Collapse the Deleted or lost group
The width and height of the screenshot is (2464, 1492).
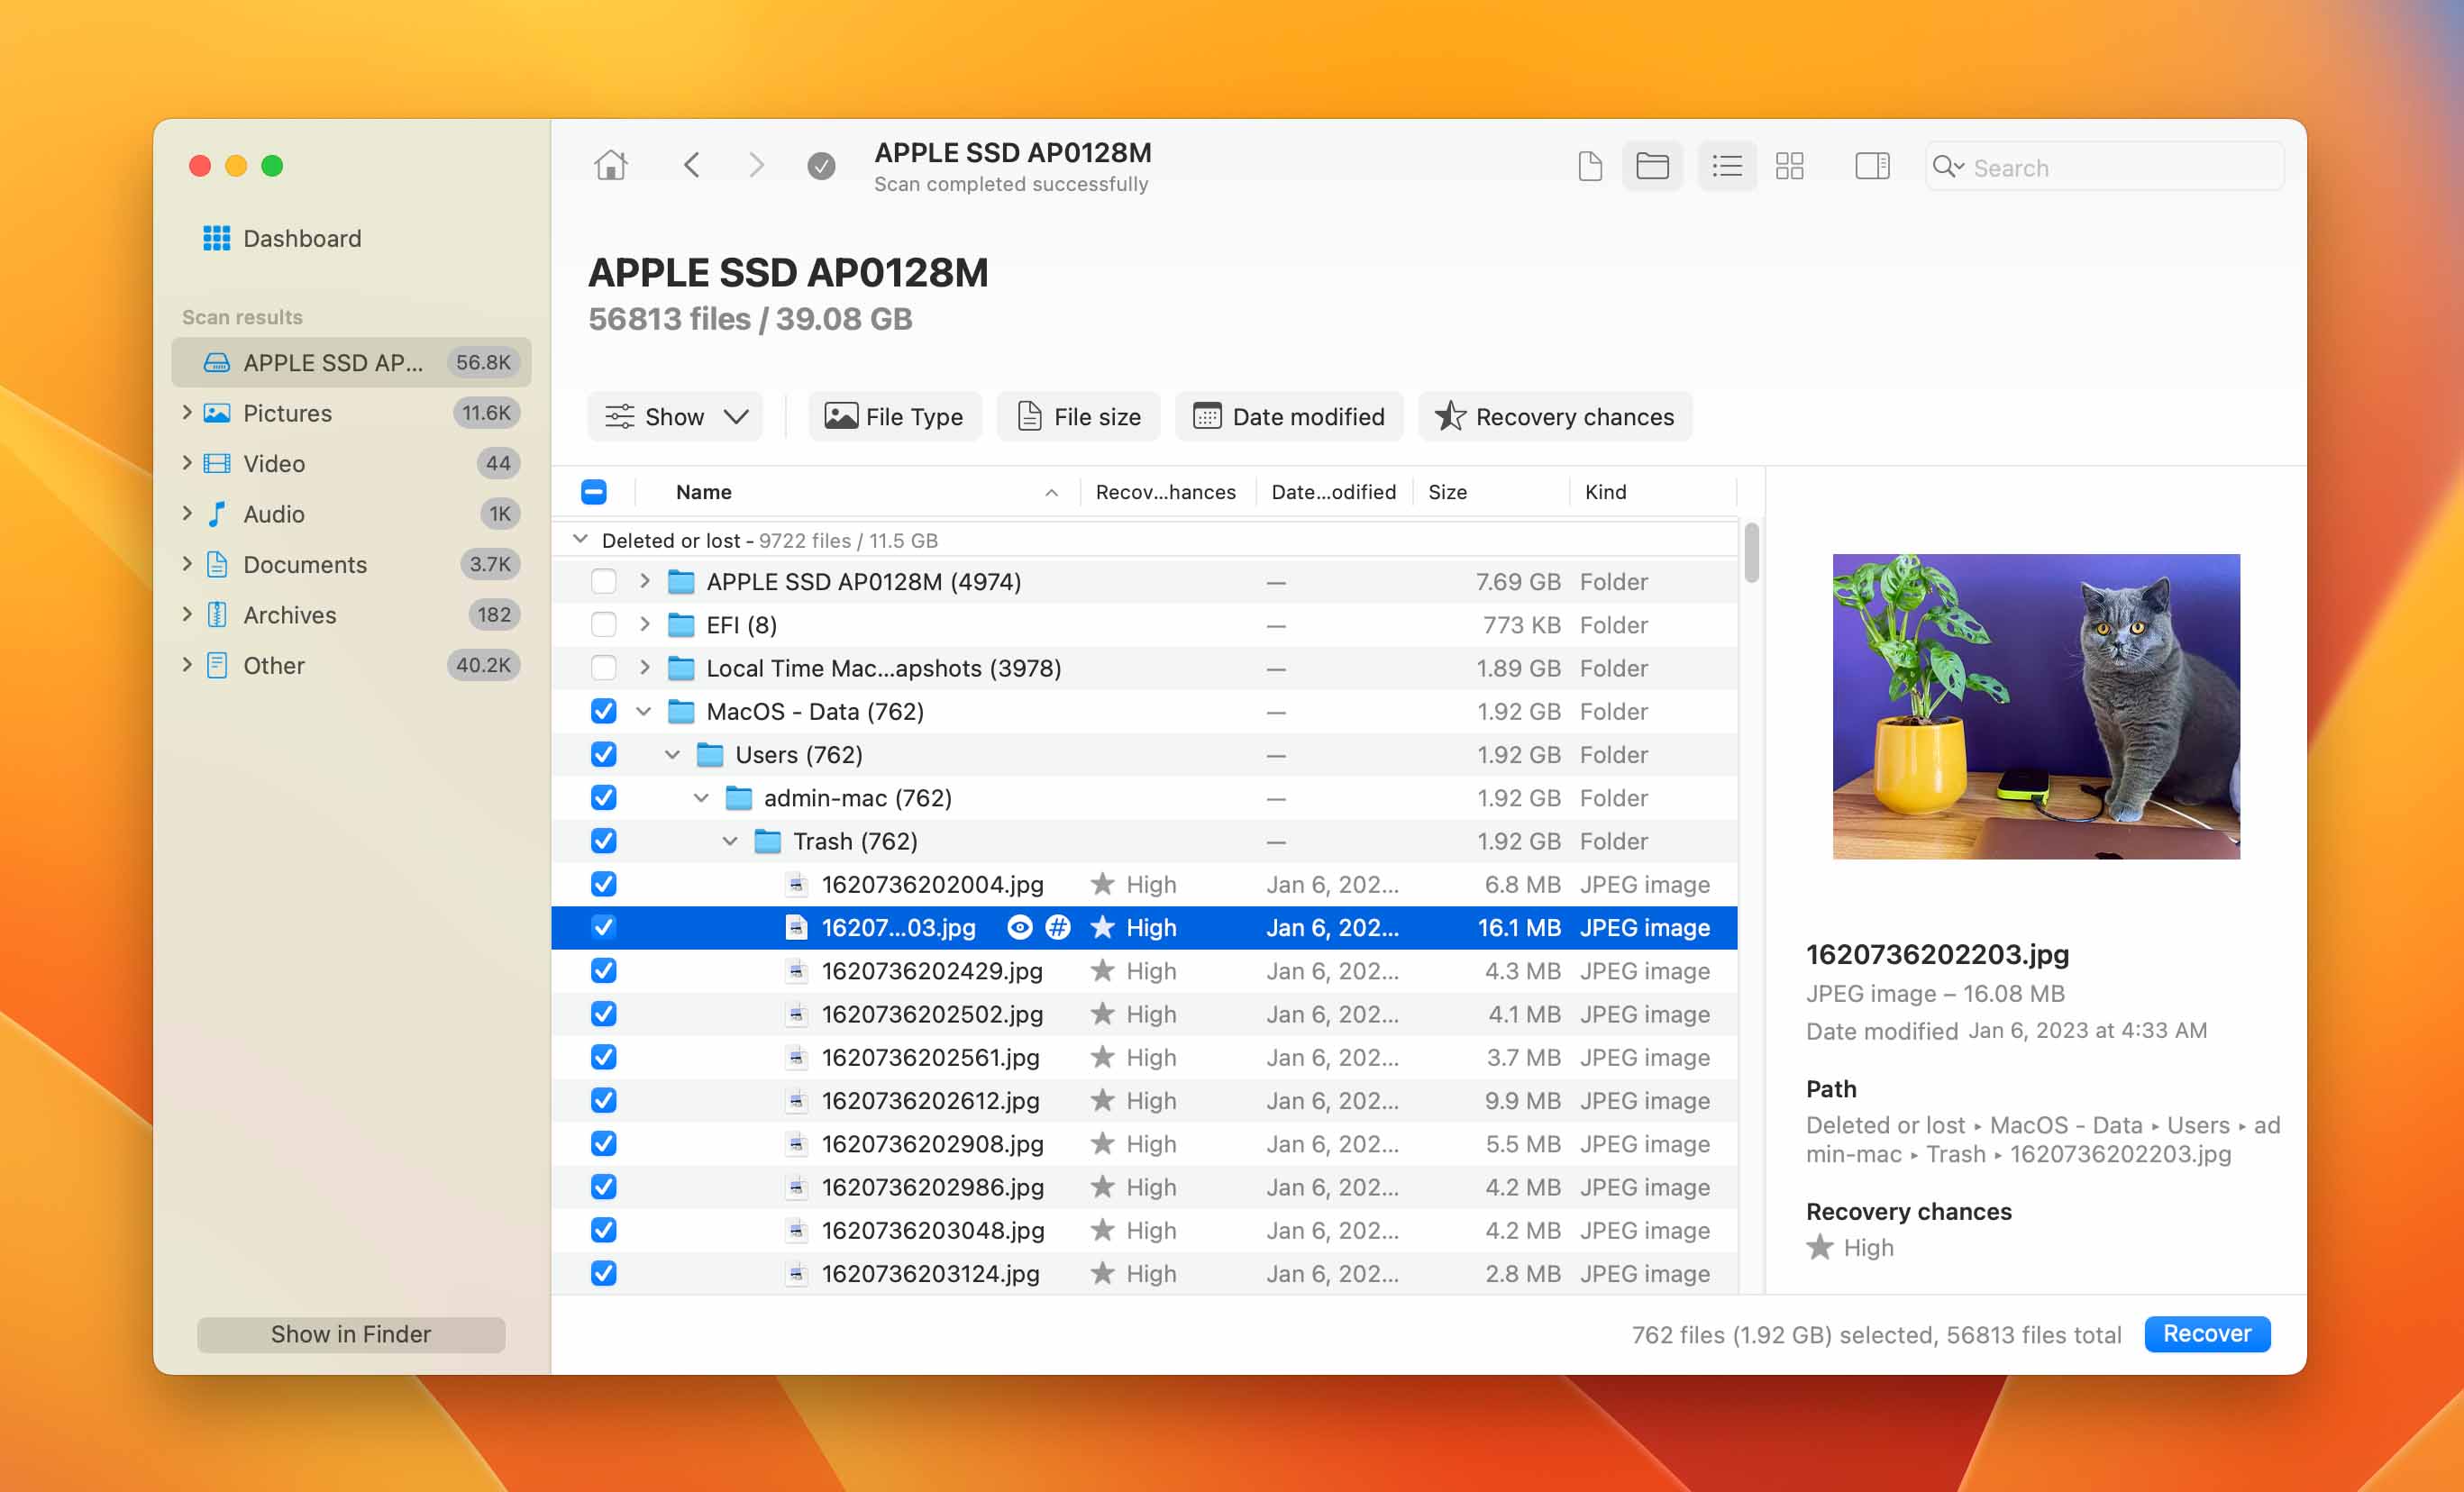click(580, 540)
